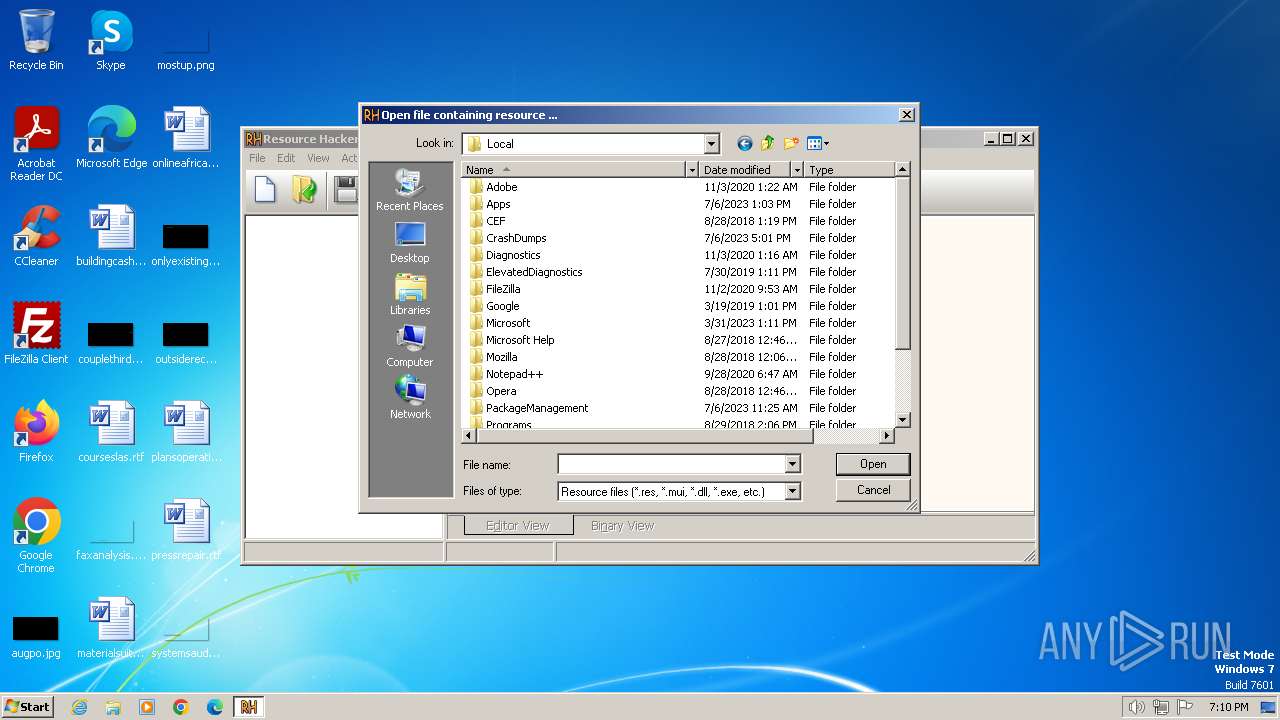The image size is (1280, 720).
Task: Go up one folder level icon
Action: (768, 144)
